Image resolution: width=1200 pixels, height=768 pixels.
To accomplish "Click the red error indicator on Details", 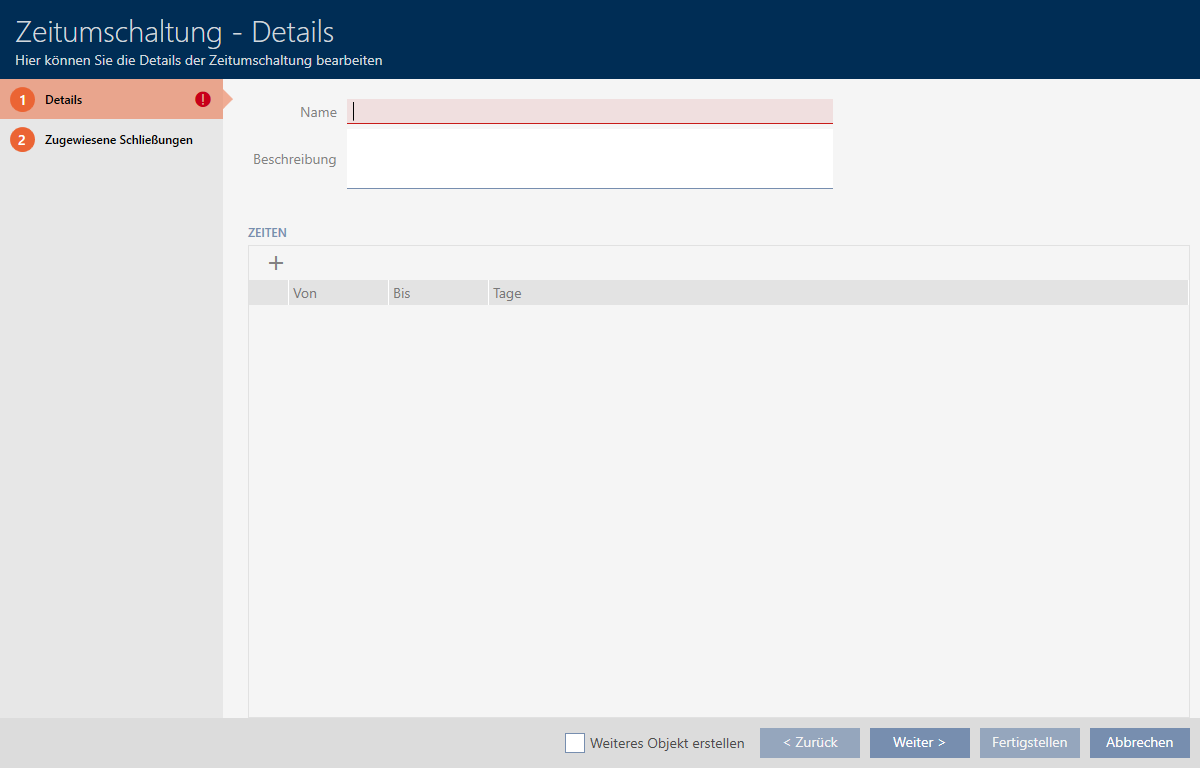I will [x=203, y=100].
